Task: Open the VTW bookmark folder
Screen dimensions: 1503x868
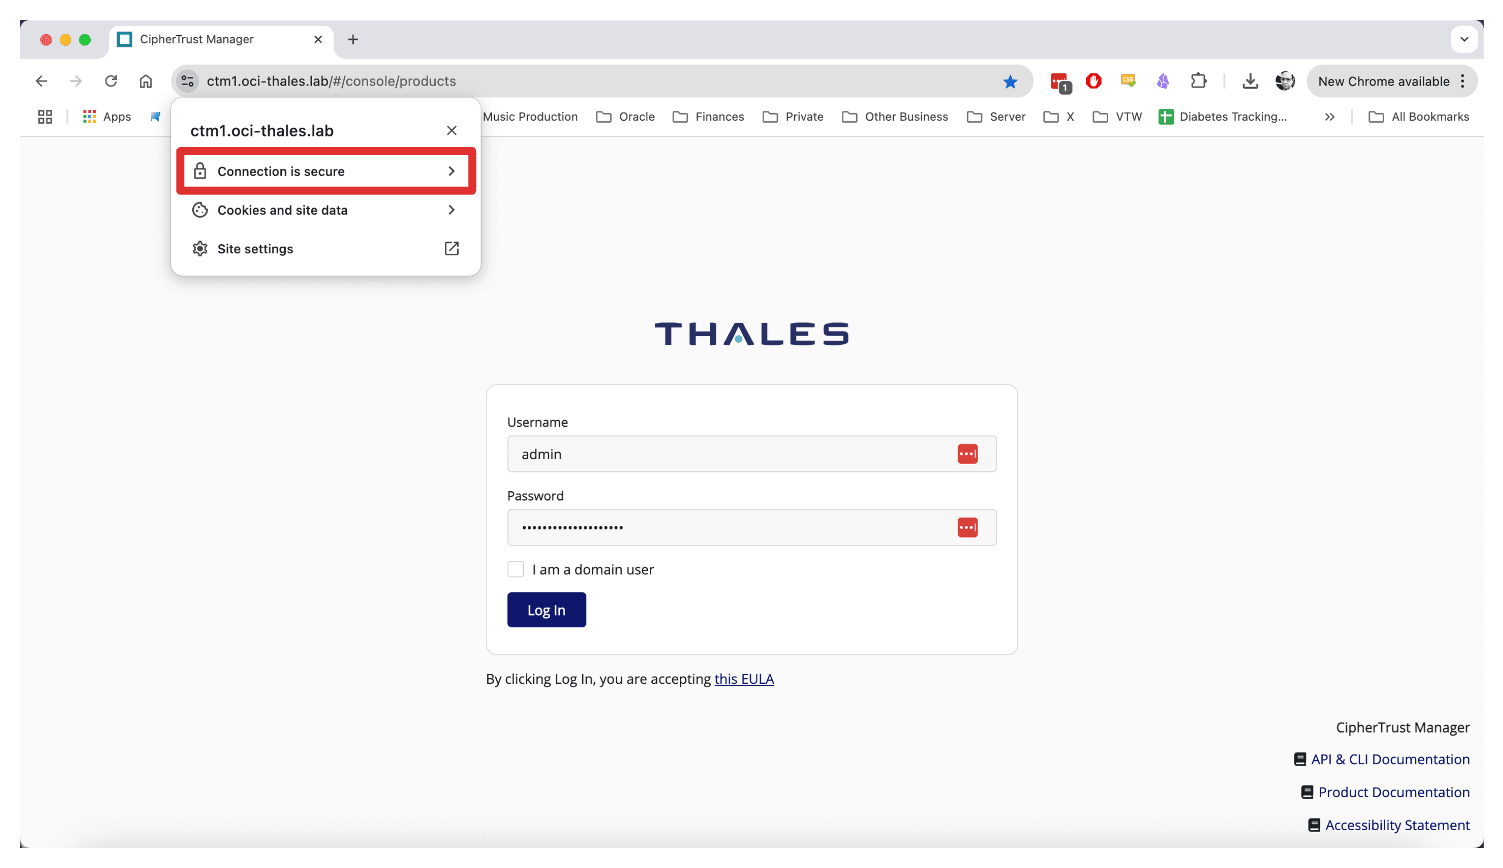Action: 1117,117
